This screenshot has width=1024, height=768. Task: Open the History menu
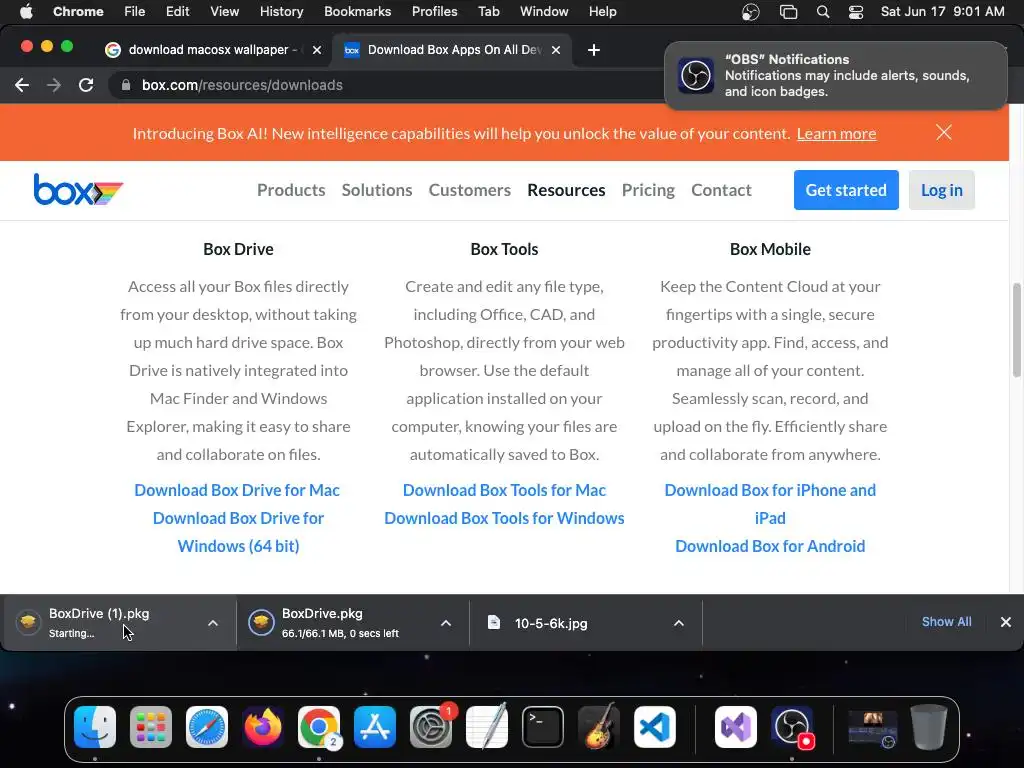281,11
